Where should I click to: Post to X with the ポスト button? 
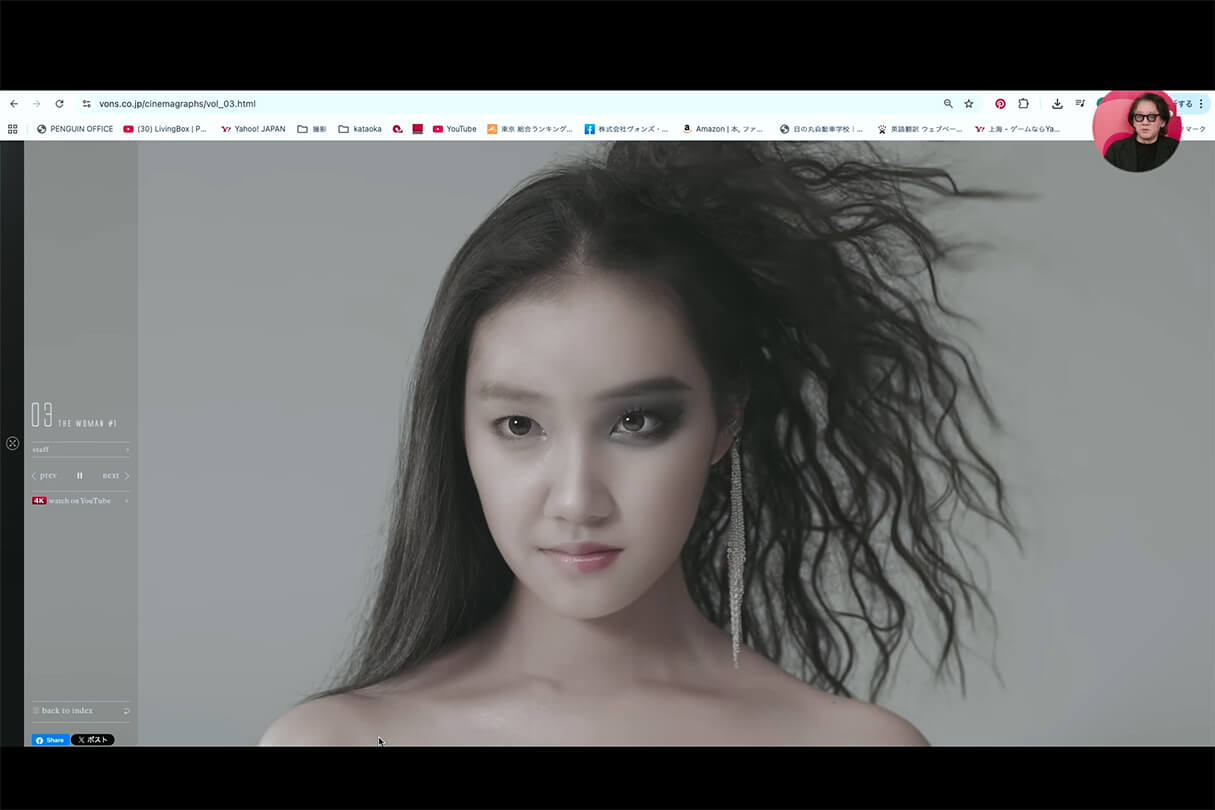click(92, 740)
